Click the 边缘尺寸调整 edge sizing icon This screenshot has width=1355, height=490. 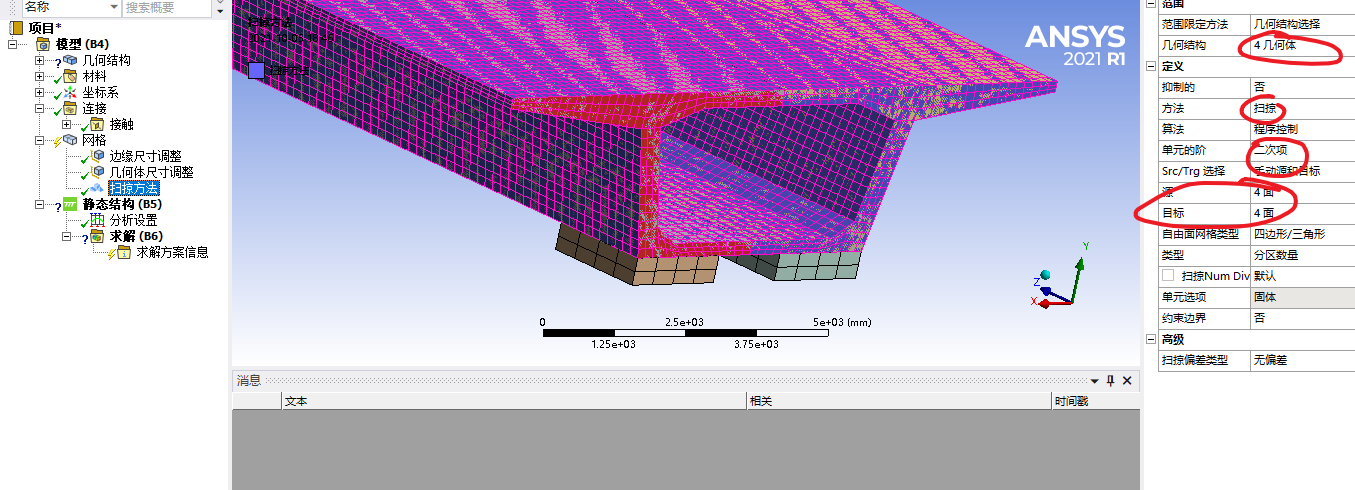[97, 156]
